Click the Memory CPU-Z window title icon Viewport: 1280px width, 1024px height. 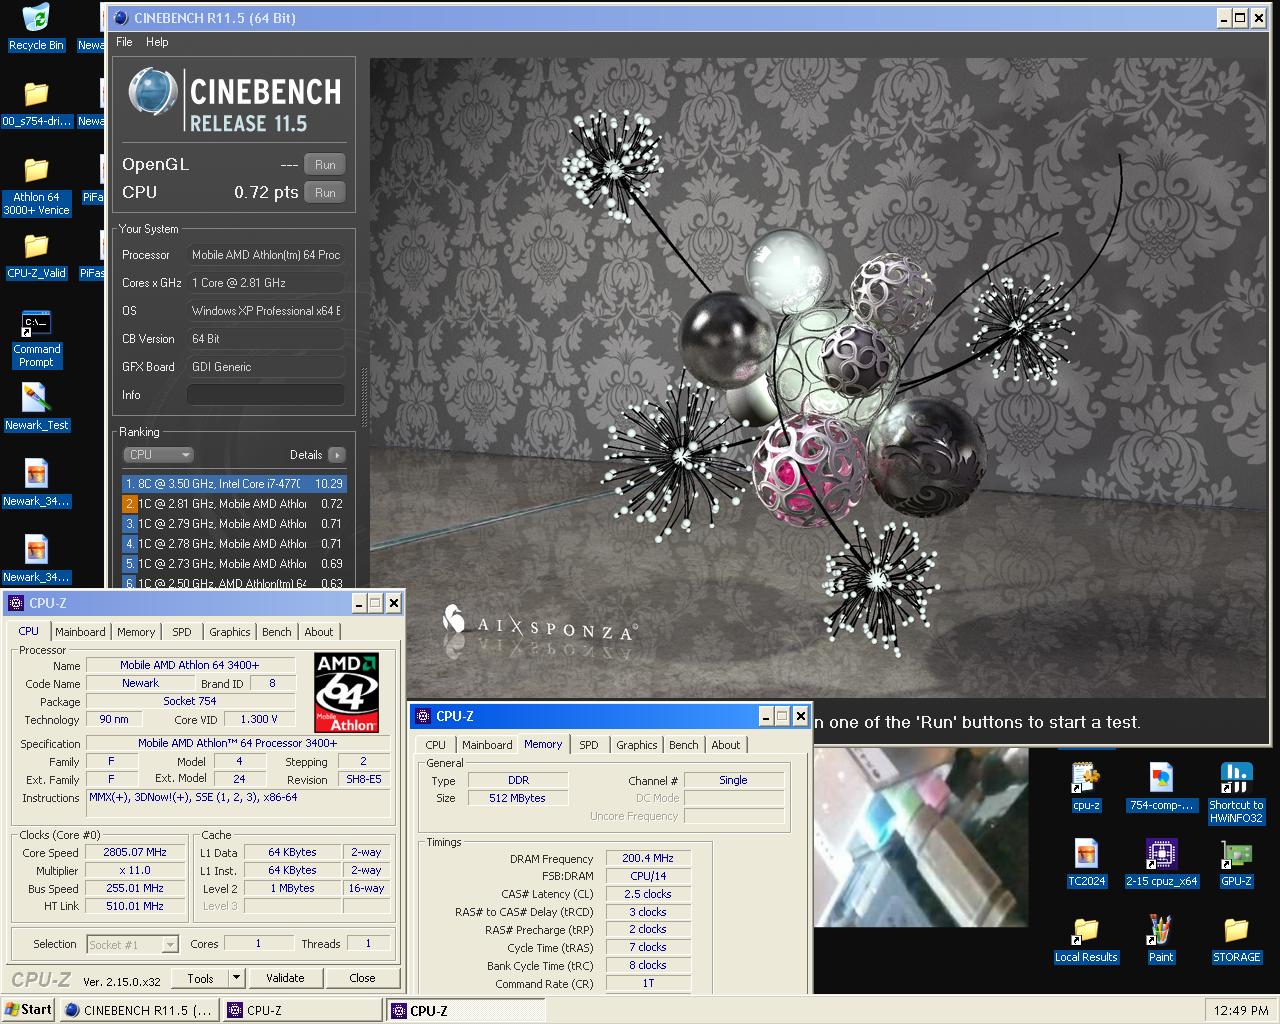click(x=422, y=716)
